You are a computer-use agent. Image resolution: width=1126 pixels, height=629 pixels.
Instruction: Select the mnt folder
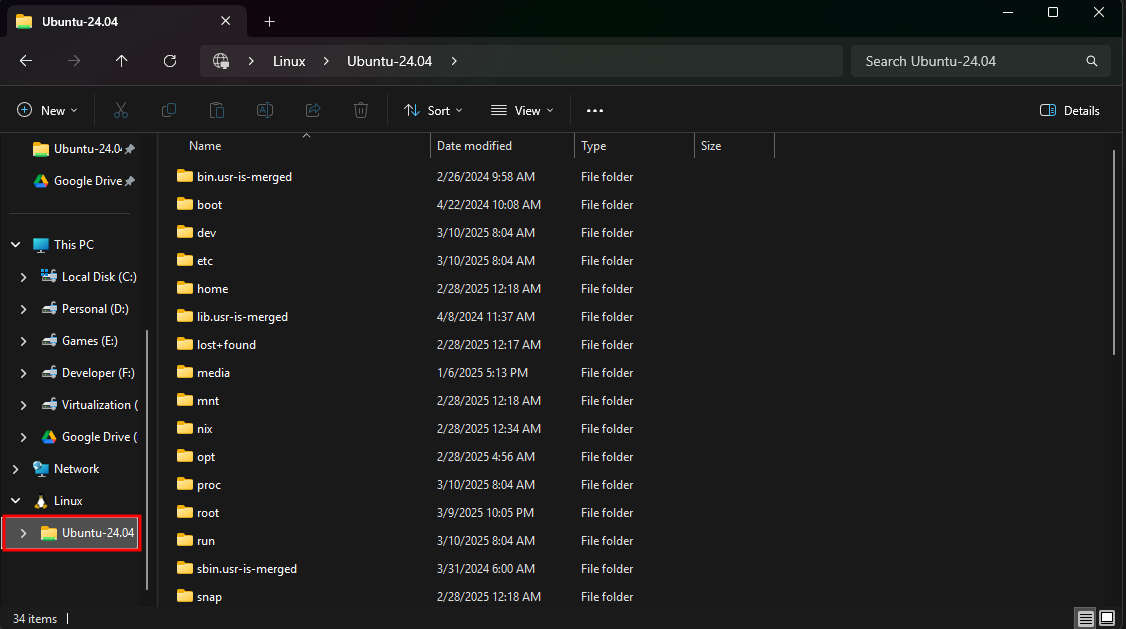(x=199, y=401)
